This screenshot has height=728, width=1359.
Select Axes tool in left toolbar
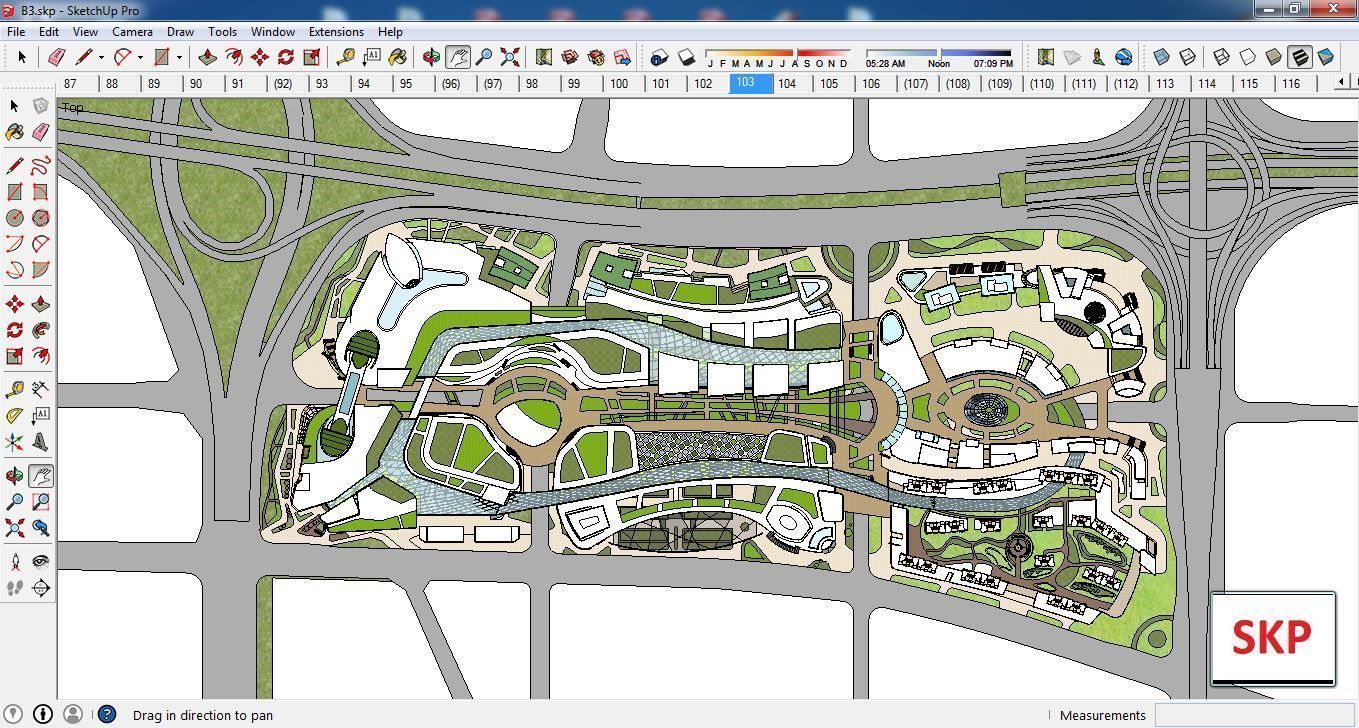[14, 441]
